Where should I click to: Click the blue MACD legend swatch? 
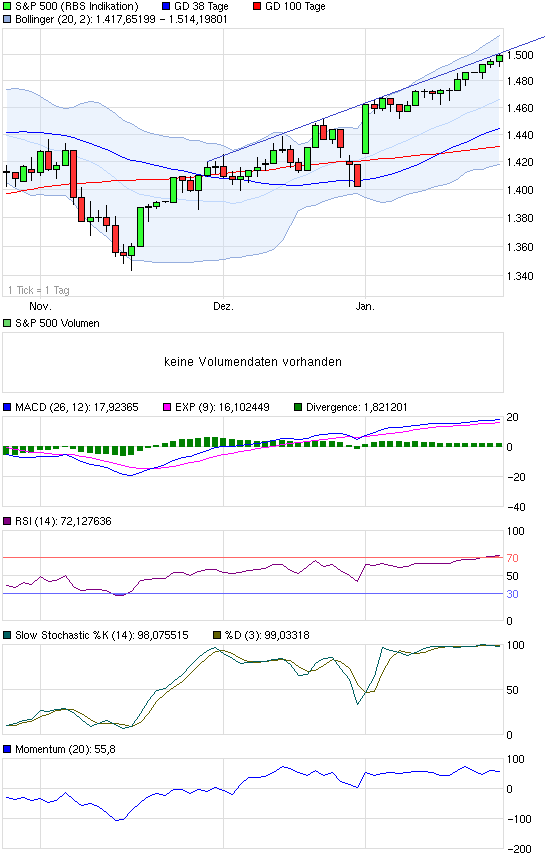coord(7,407)
